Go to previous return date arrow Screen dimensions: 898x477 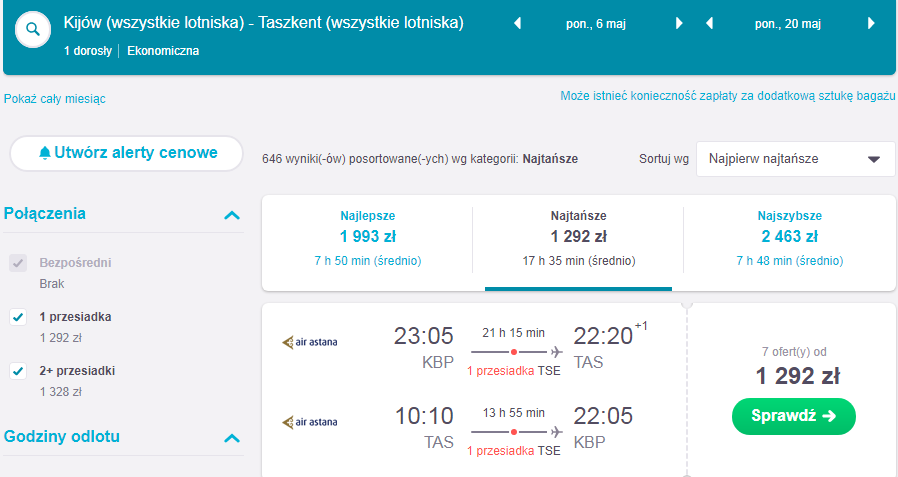710,23
